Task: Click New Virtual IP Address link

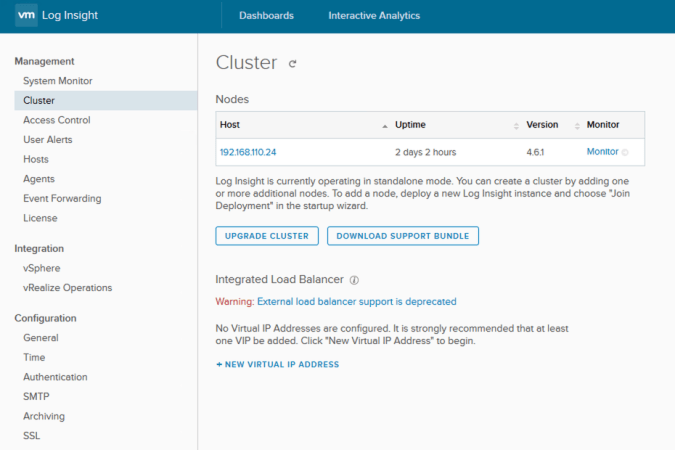Action: [x=282, y=364]
